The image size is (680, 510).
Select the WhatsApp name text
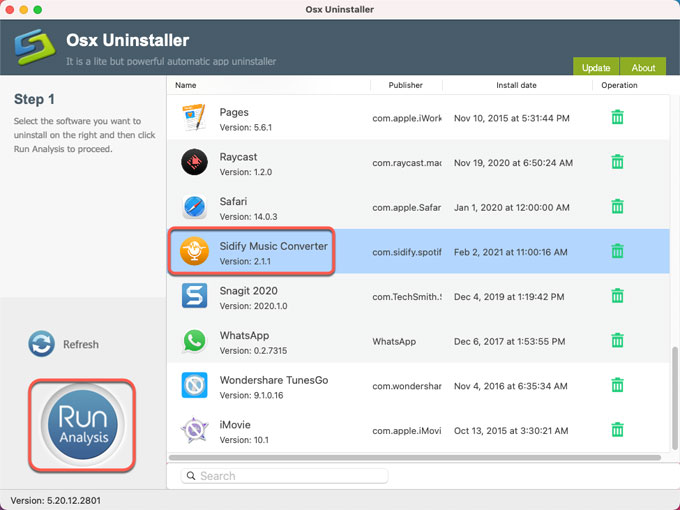click(244, 335)
